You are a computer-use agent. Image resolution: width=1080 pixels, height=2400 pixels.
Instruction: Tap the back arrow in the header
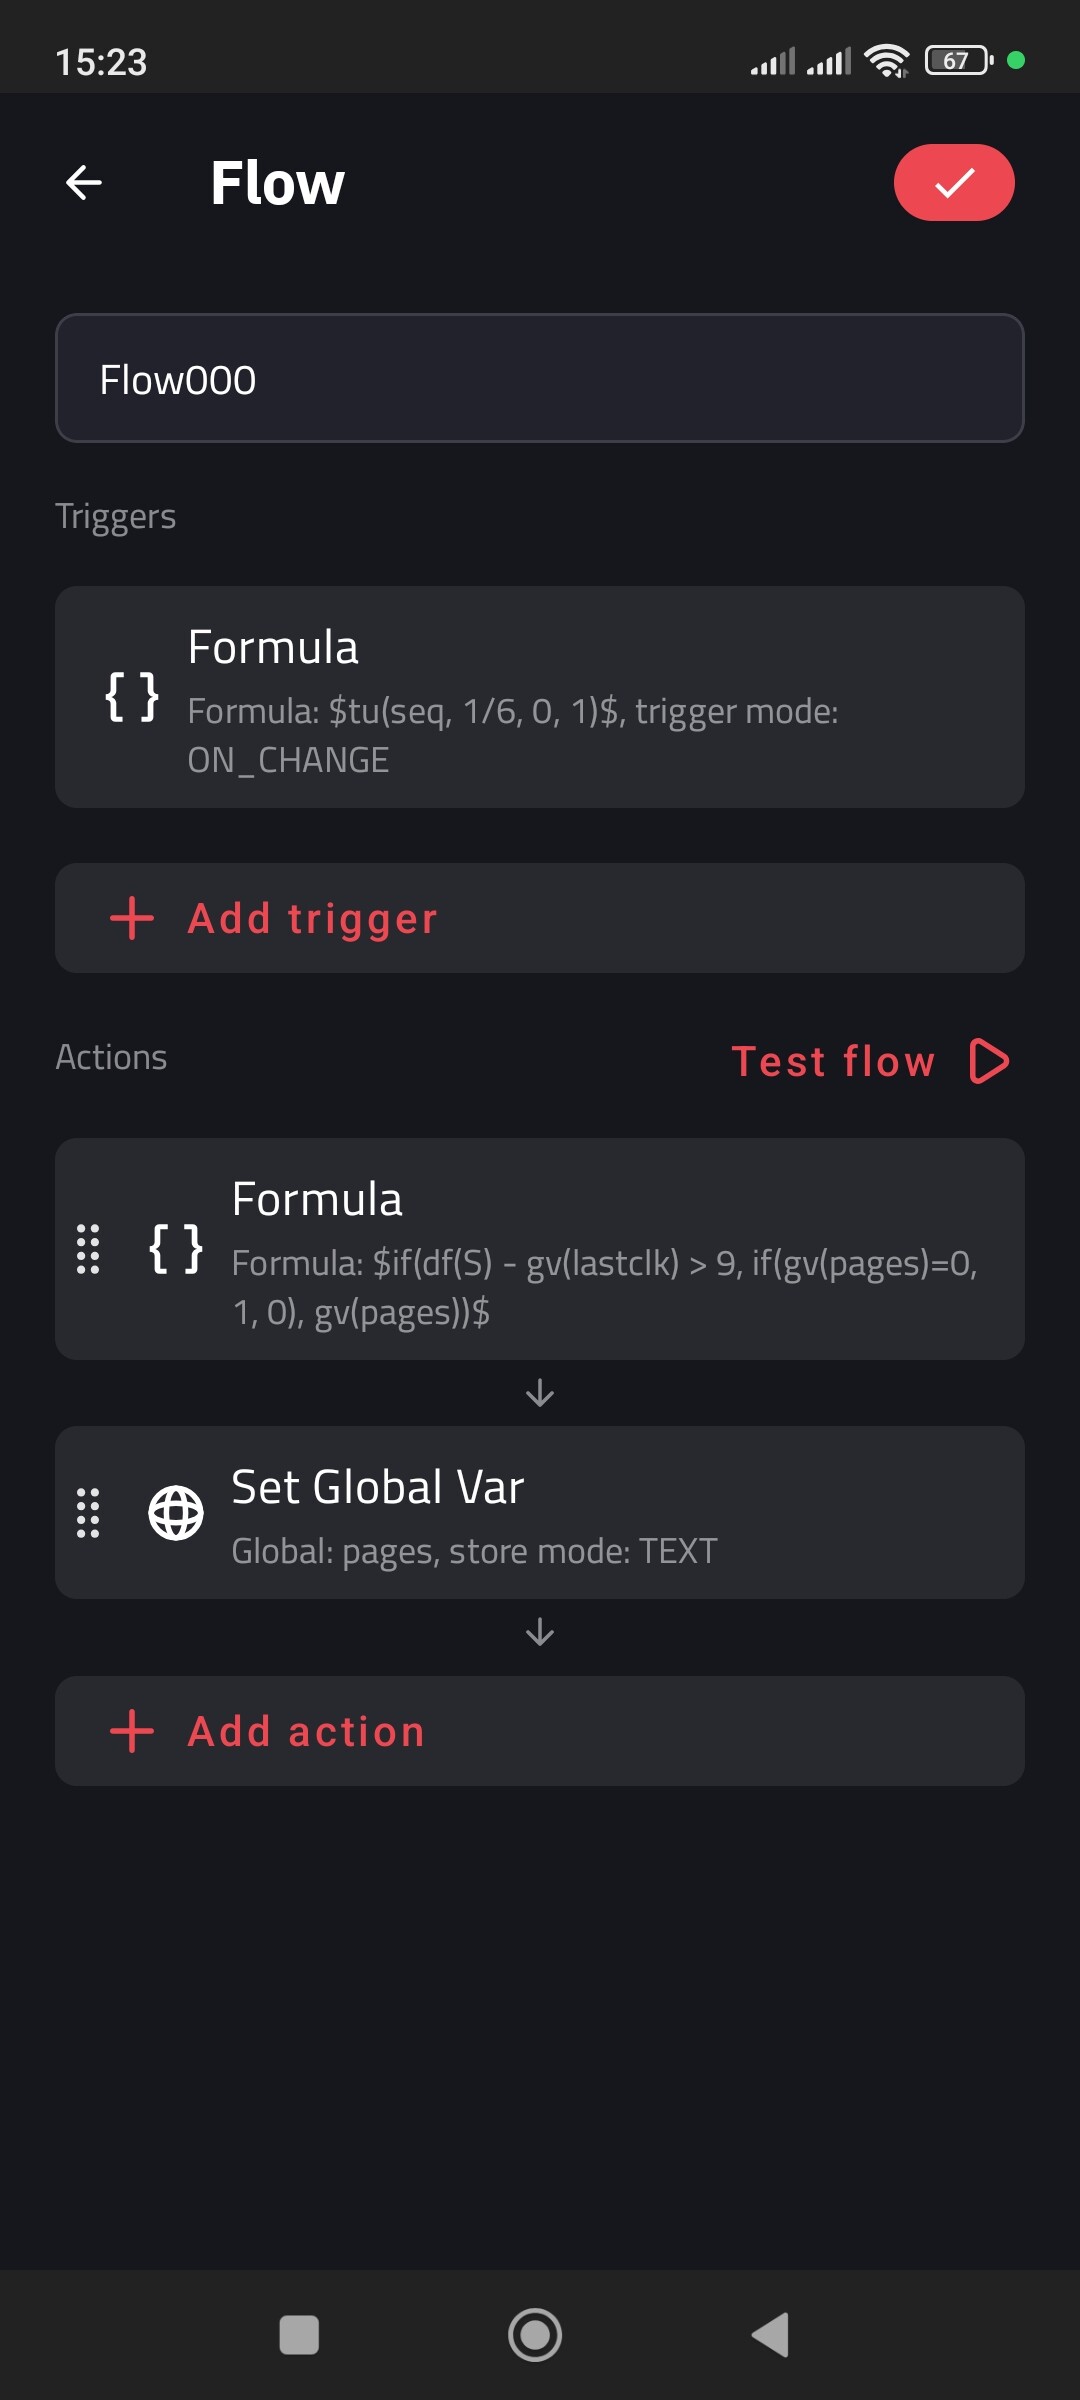tap(84, 182)
